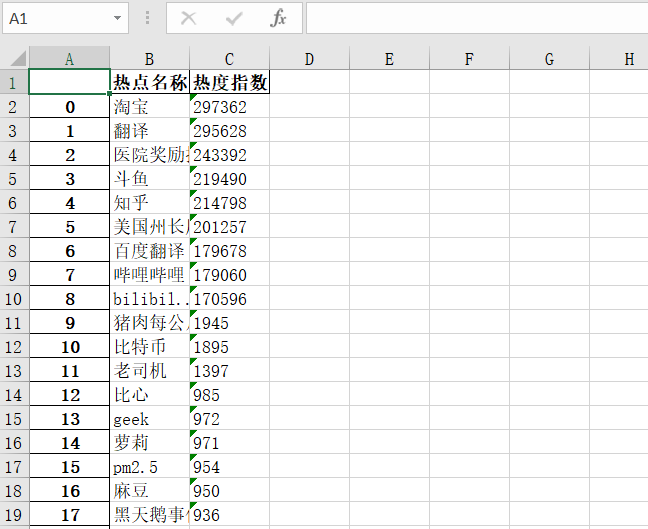The image size is (648, 529).
Task: Select row 1 header
Action: point(14,82)
